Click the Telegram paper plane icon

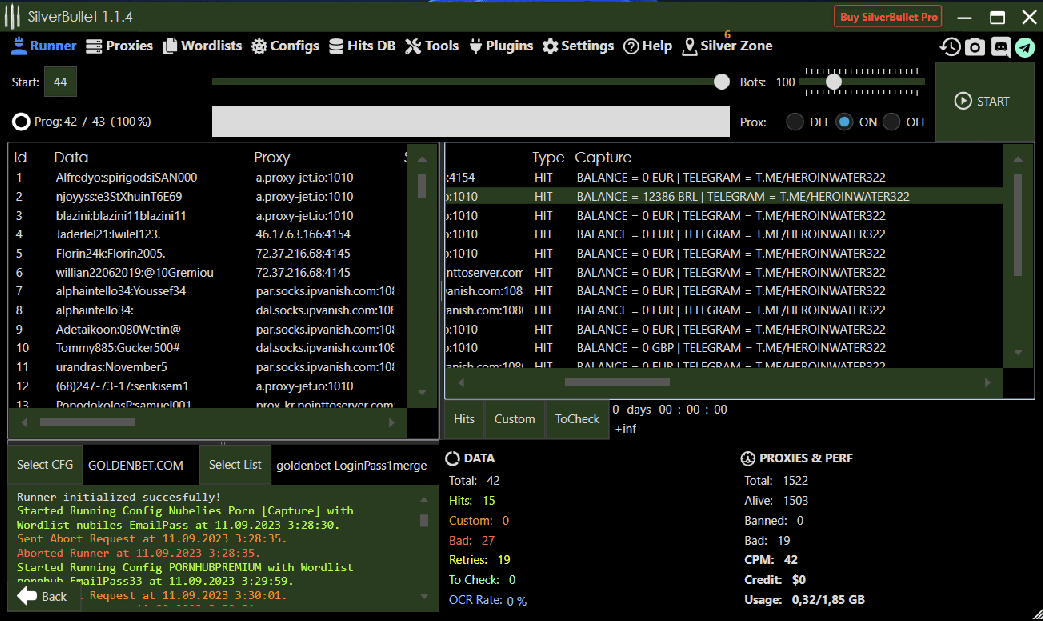[x=1024, y=47]
